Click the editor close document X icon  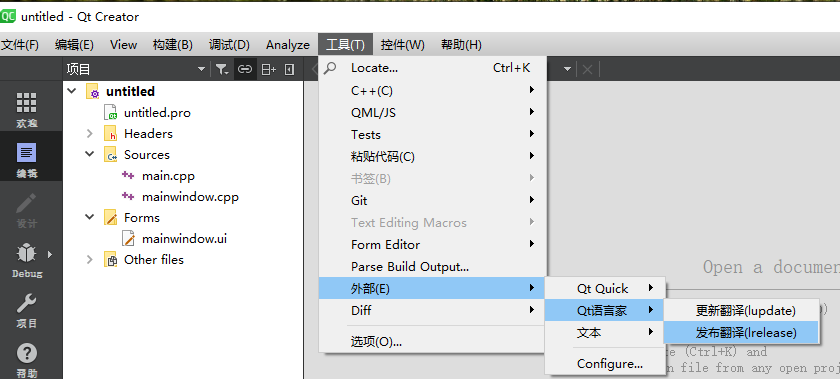coord(587,69)
